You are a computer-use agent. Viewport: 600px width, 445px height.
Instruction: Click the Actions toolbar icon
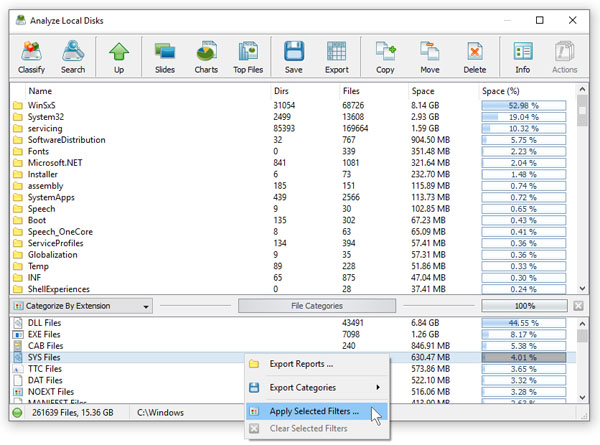tap(564, 57)
